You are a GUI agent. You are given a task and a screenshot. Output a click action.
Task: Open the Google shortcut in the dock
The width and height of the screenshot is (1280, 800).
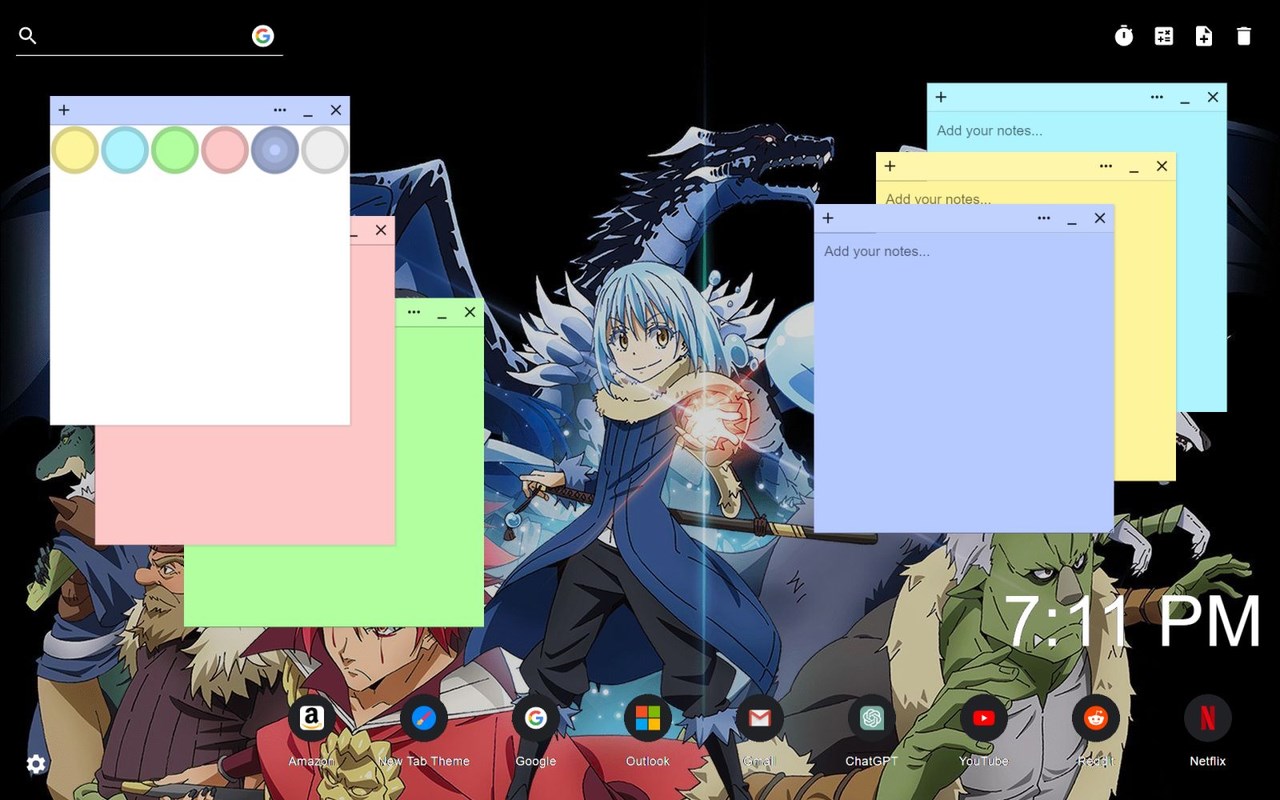click(536, 718)
